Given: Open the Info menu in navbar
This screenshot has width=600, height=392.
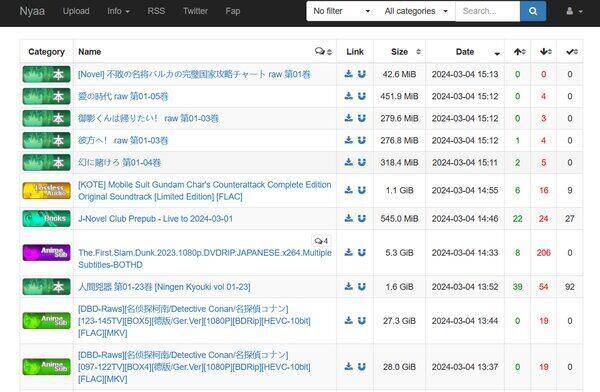Looking at the screenshot, I should coord(118,11).
